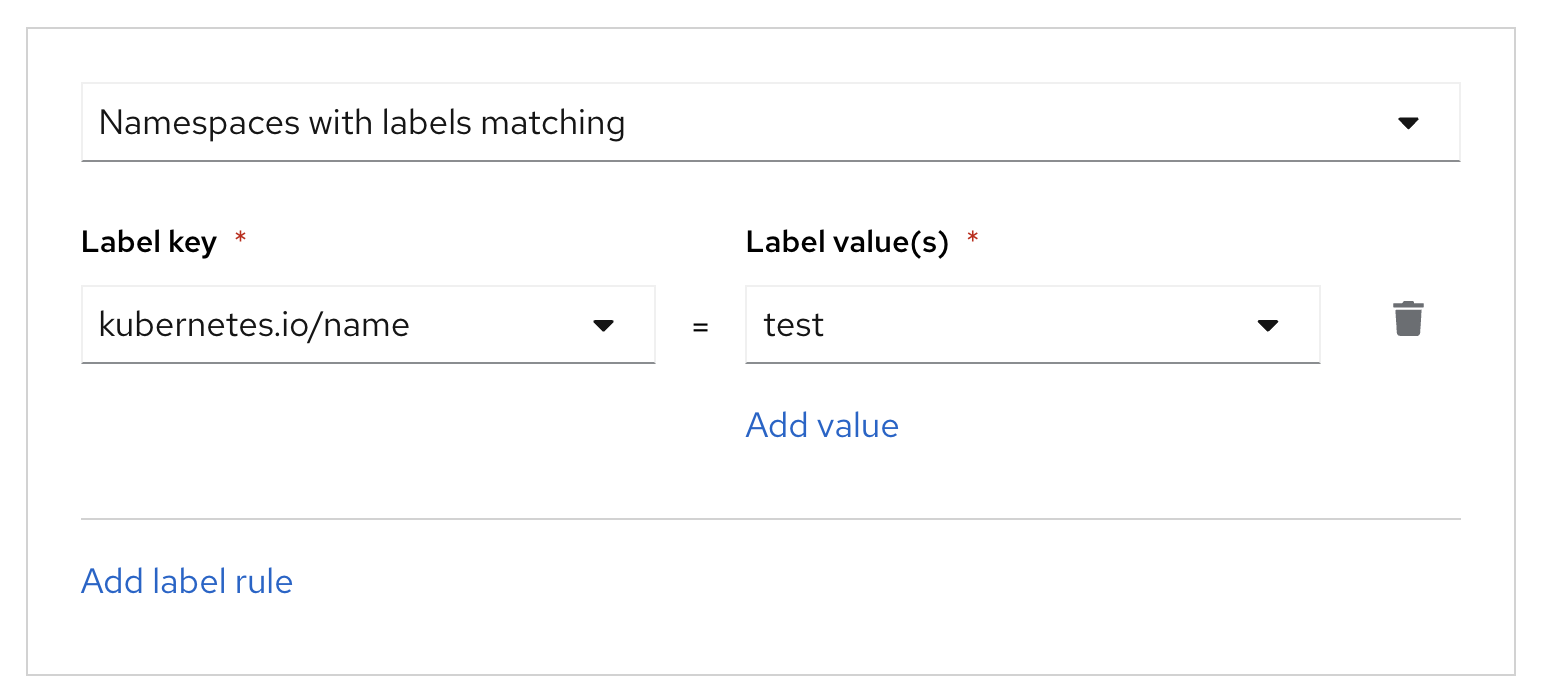This screenshot has height=696, width=1544.
Task: Expand the 'kubernetes.io/name' label key dropdown
Action: (368, 325)
